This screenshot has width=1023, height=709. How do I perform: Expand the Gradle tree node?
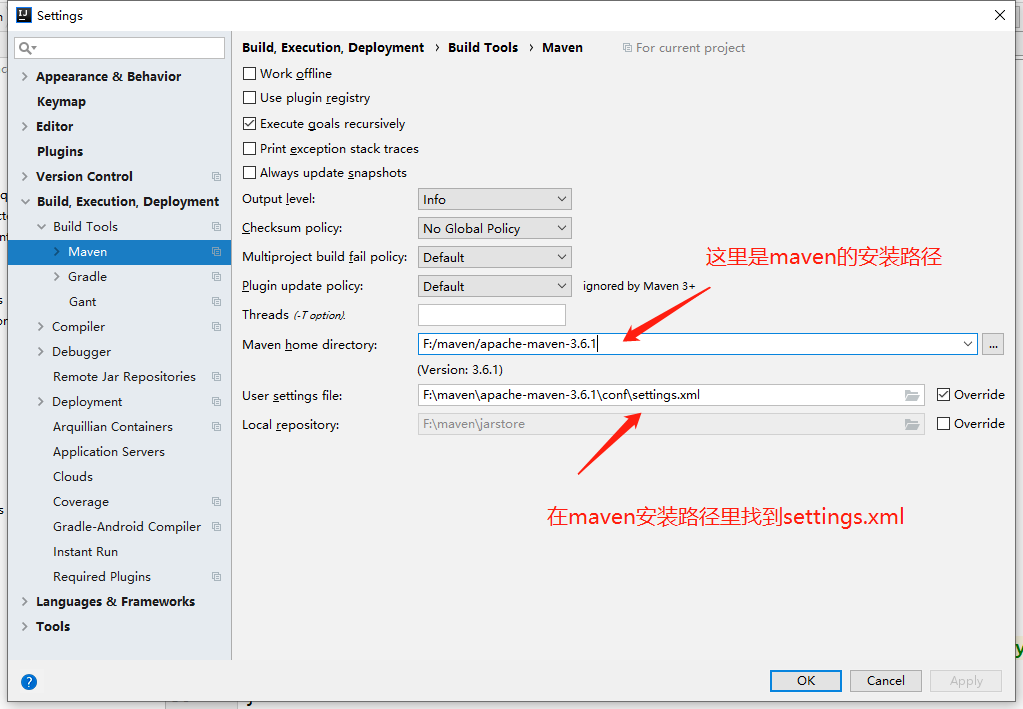pos(57,277)
